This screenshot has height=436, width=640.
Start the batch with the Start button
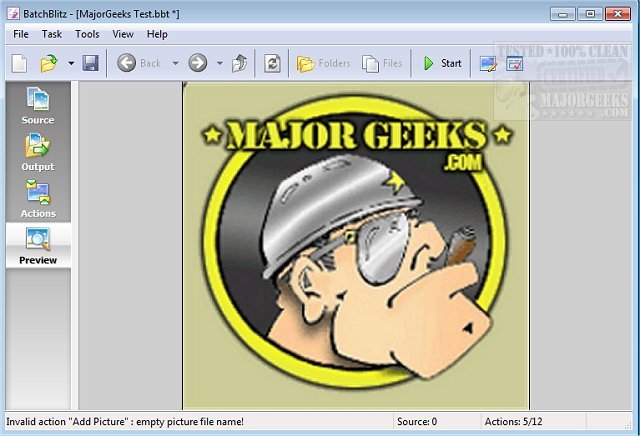point(442,63)
